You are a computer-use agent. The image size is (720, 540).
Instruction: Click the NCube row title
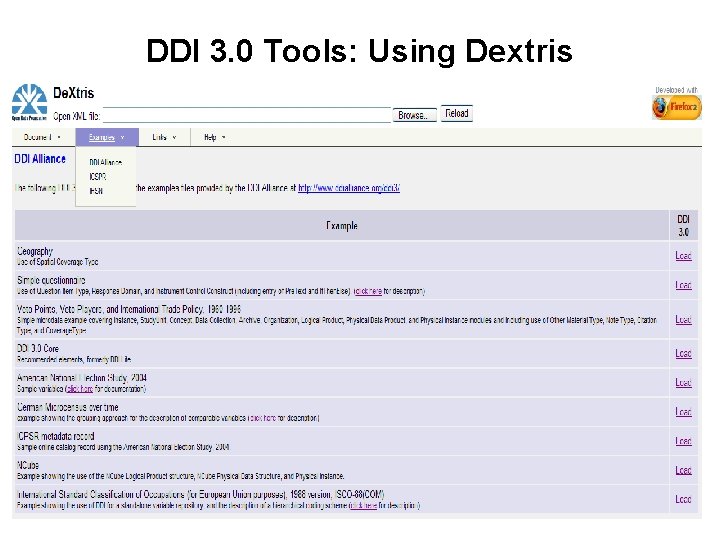pyautogui.click(x=28, y=465)
